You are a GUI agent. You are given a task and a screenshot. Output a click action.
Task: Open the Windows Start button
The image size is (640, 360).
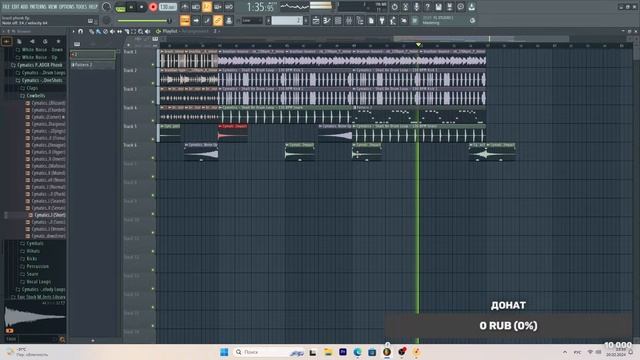point(224,352)
